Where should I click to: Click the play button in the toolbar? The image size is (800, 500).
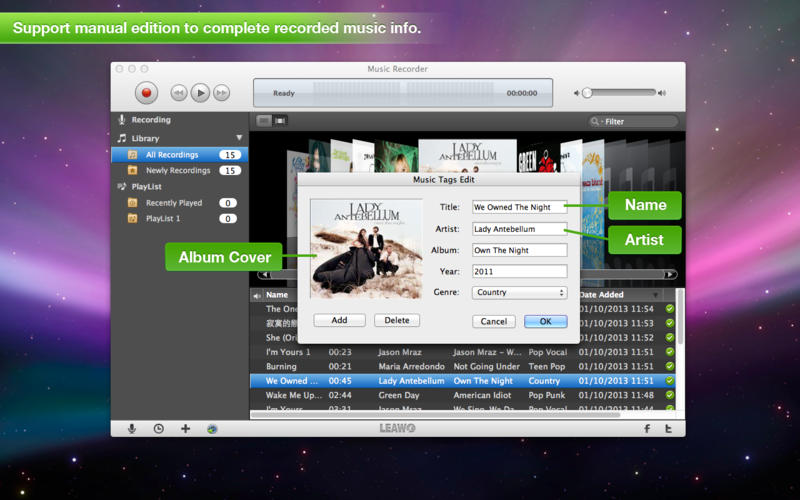pyautogui.click(x=200, y=93)
